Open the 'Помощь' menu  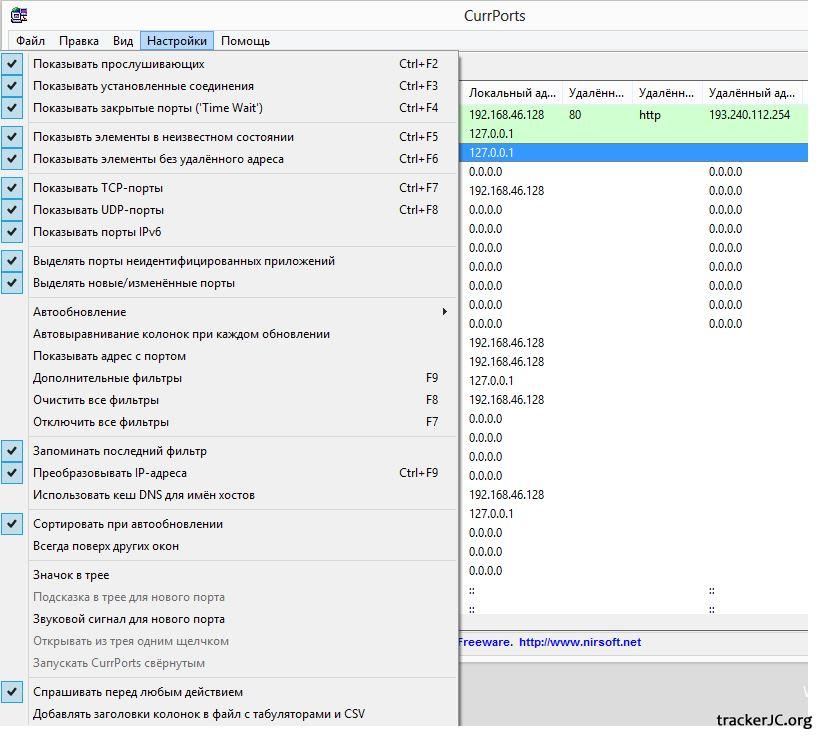245,41
